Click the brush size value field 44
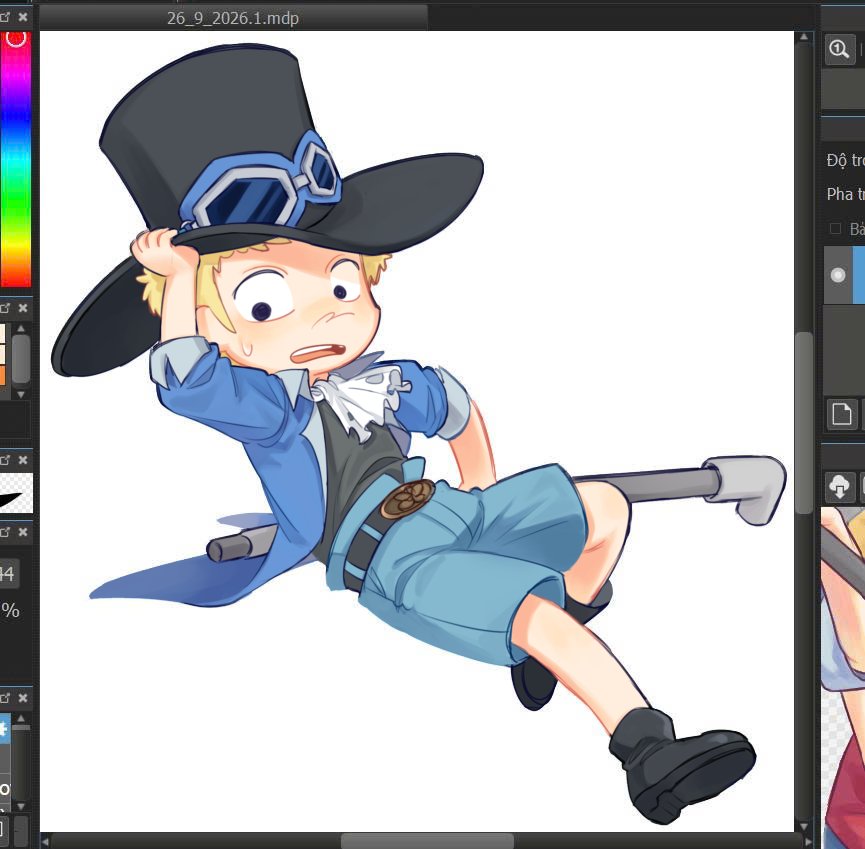865x849 pixels. (x=8, y=574)
